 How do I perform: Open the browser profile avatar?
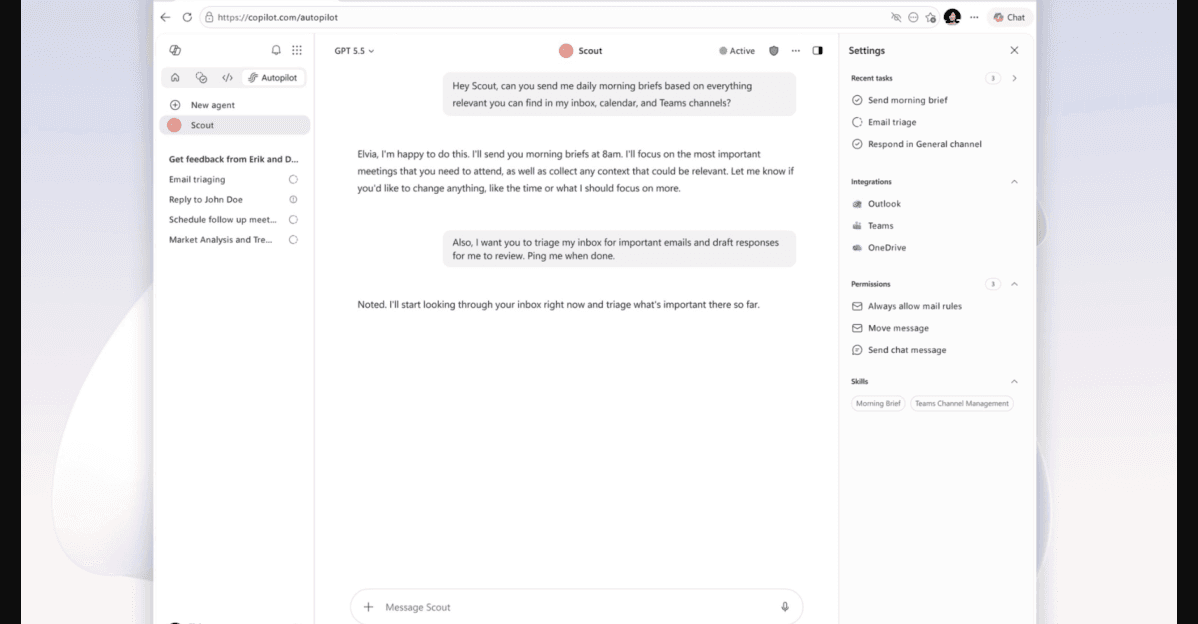pyautogui.click(x=952, y=17)
